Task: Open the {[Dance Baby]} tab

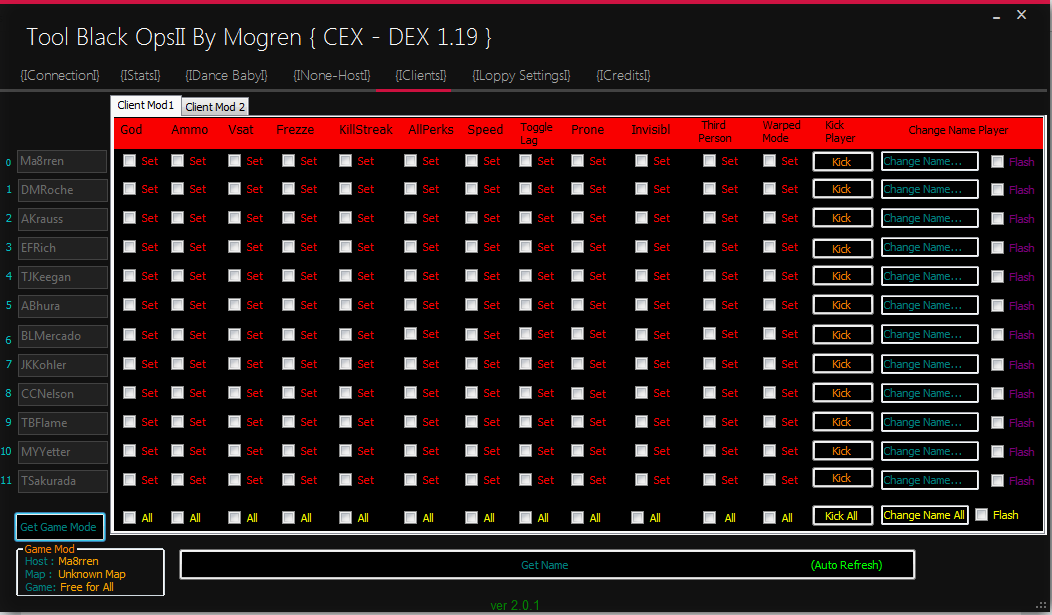Action: tap(226, 75)
